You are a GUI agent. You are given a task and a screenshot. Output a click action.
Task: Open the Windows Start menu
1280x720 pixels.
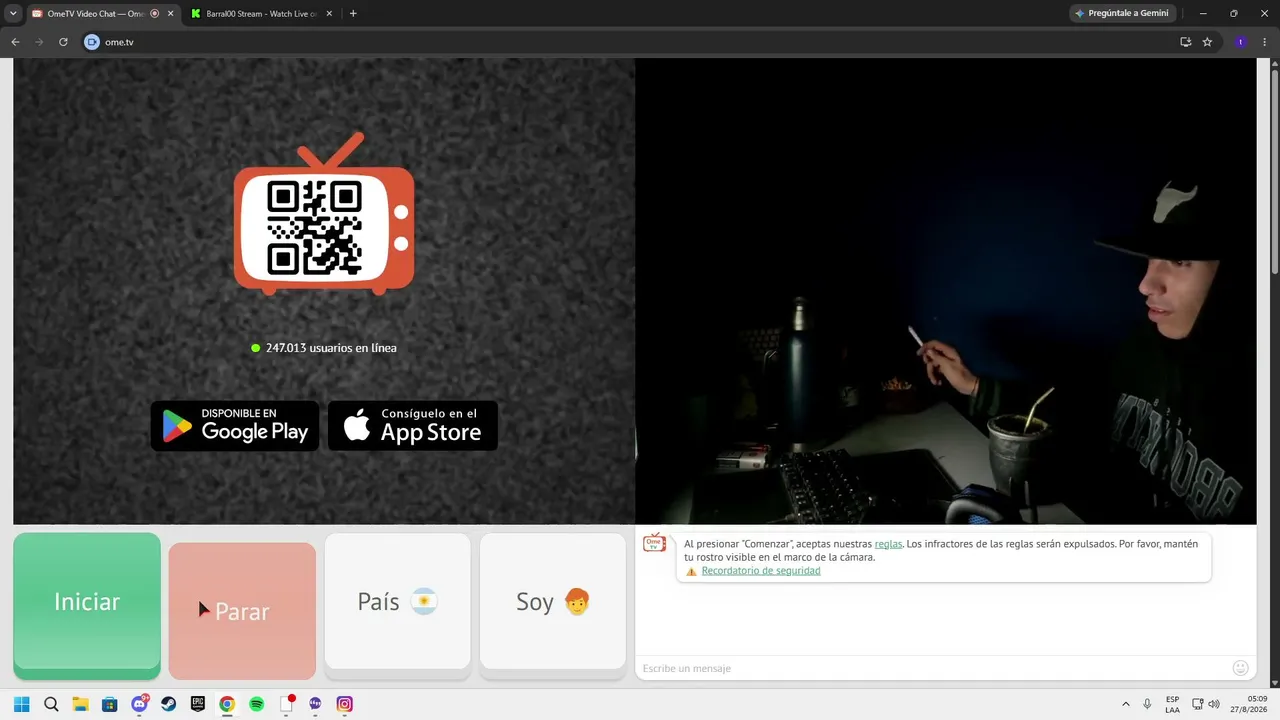pyautogui.click(x=21, y=704)
